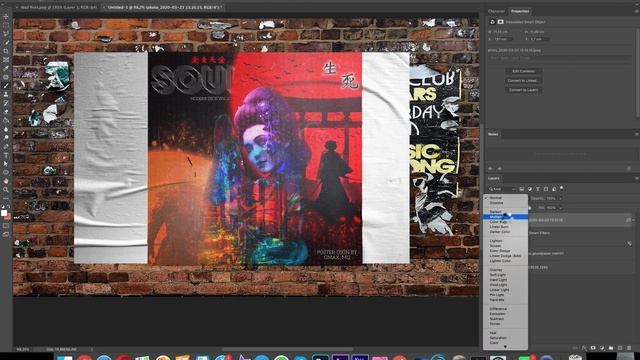Screen dimensions: 640x360
Task: Select the Path Selection tool
Action: pyautogui.click(x=6, y=163)
